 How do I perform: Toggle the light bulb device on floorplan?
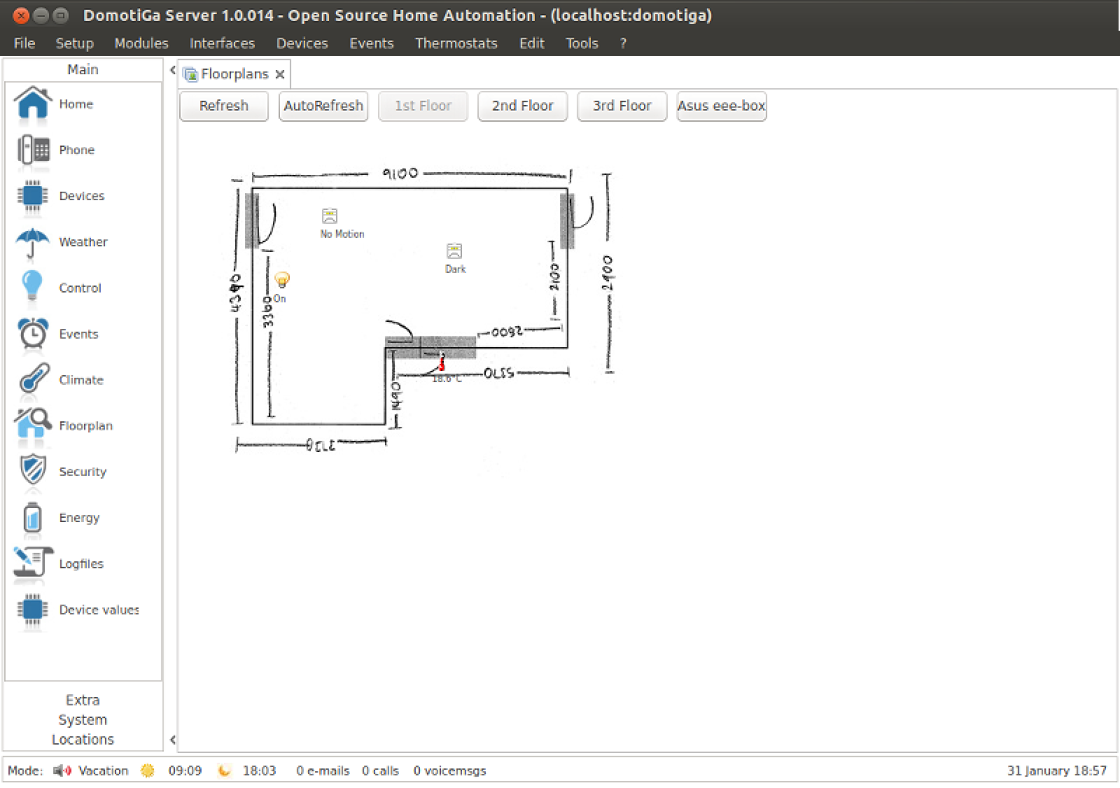pos(281,279)
